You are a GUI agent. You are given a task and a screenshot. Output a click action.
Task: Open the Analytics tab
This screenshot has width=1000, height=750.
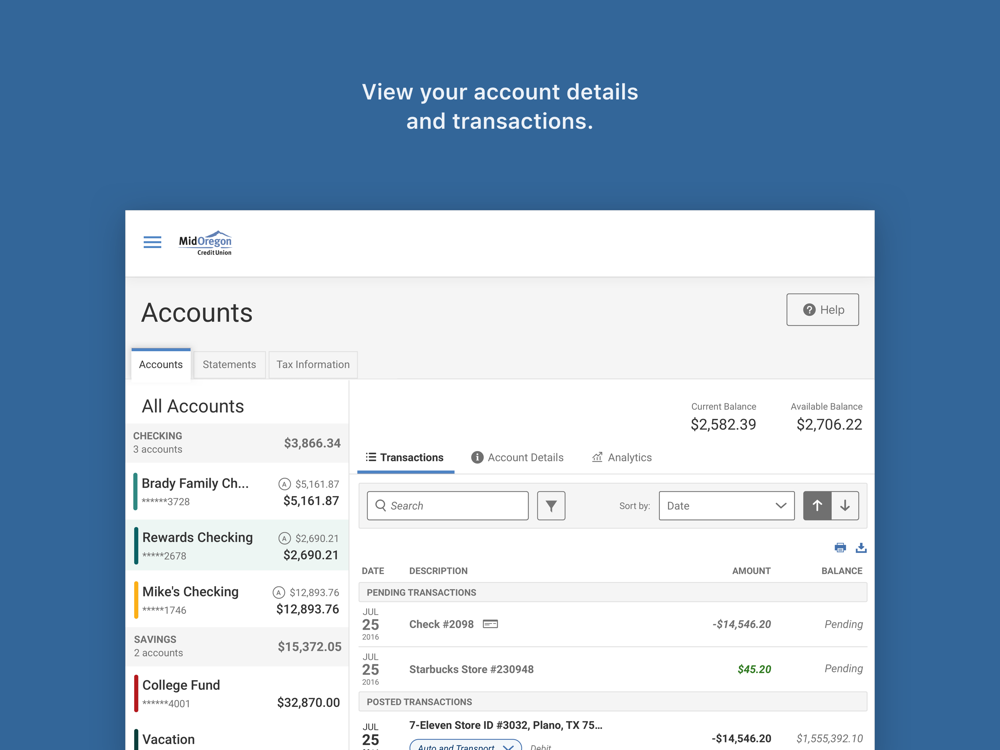[621, 458]
